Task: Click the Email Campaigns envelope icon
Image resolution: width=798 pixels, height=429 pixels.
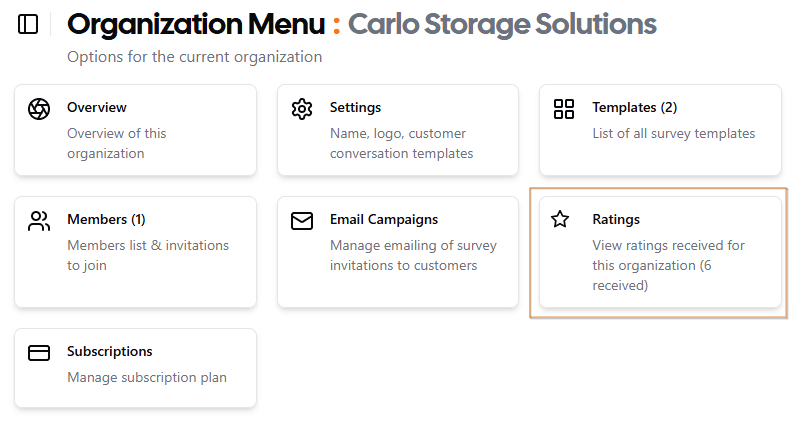Action: point(302,221)
